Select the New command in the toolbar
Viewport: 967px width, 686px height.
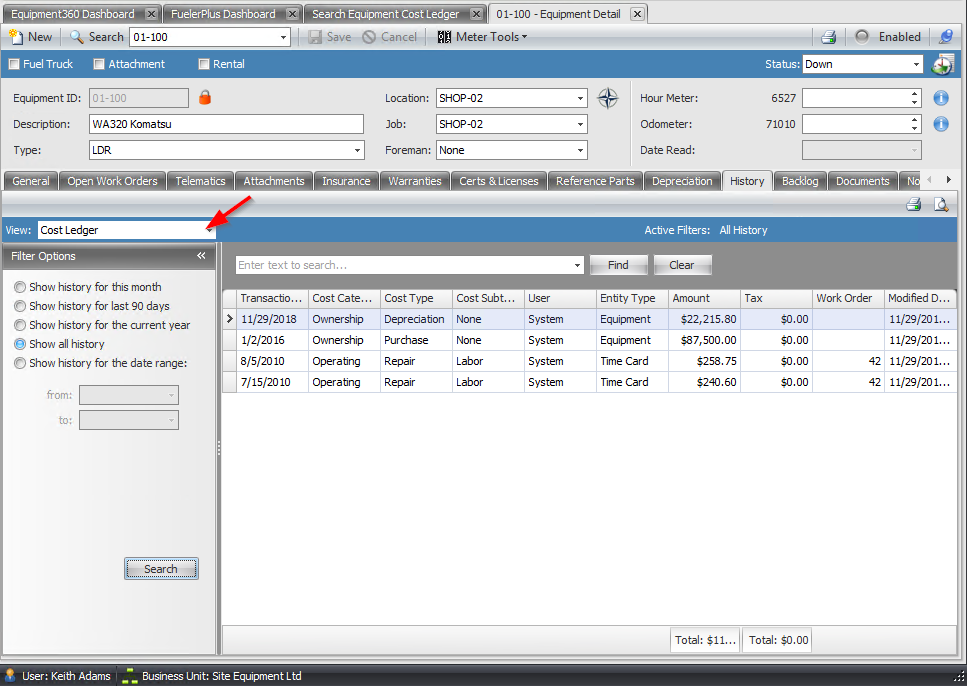point(31,36)
